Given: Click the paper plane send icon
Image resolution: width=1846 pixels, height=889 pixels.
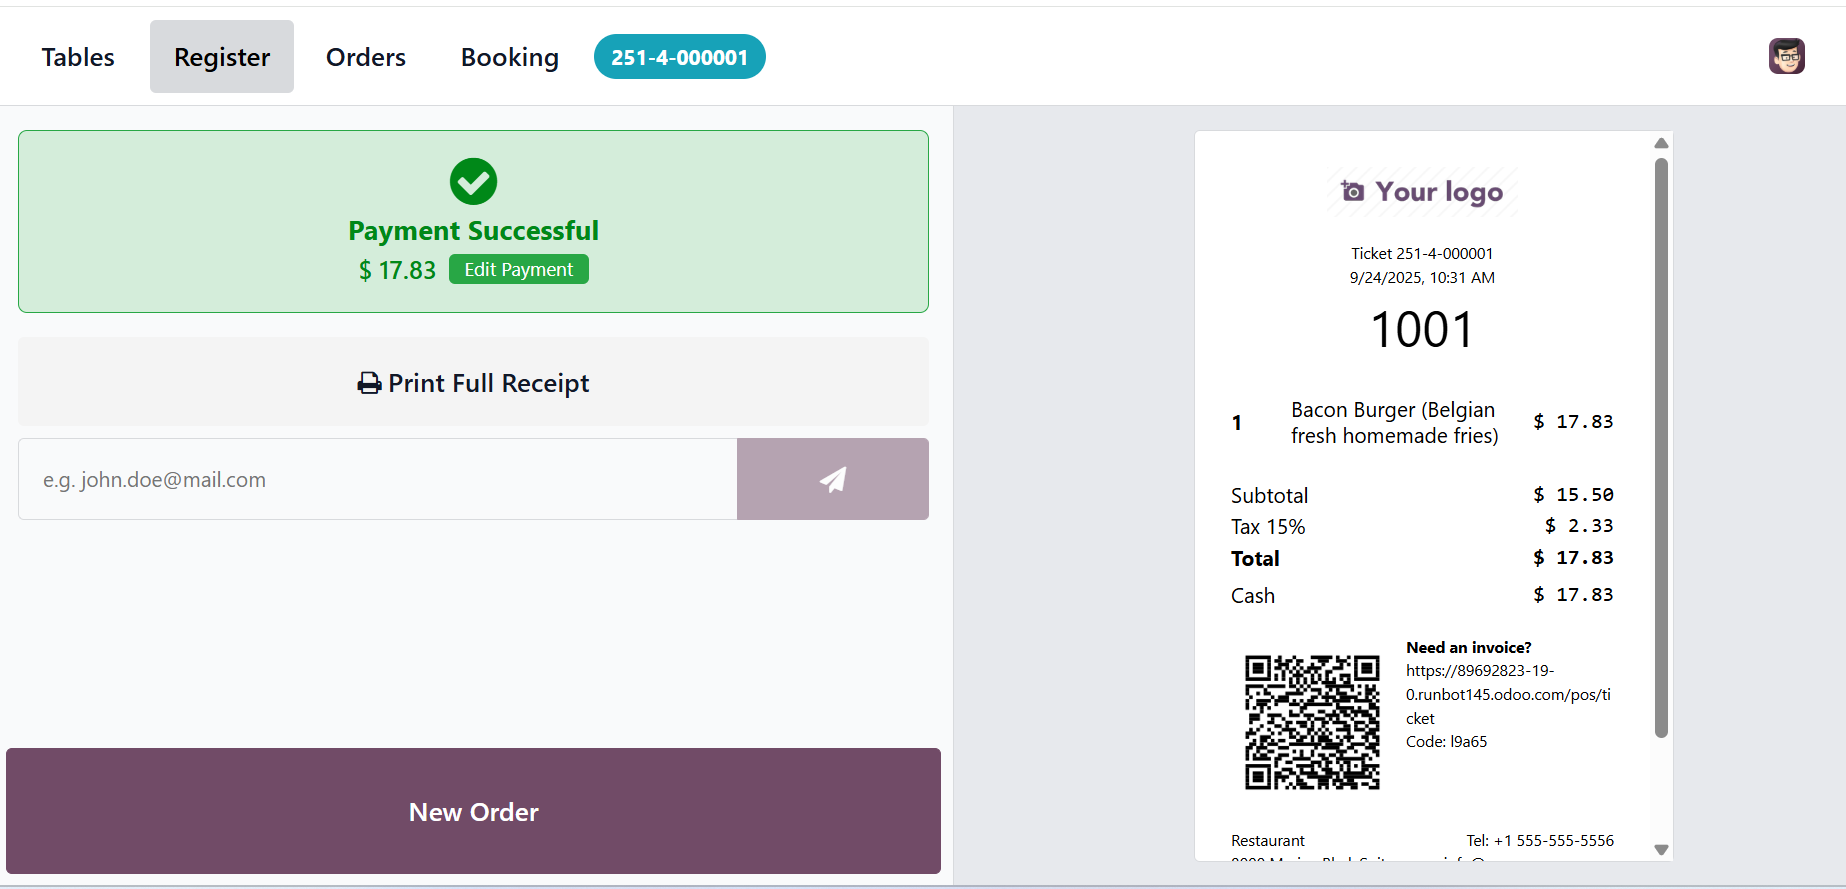Looking at the screenshot, I should [x=832, y=479].
